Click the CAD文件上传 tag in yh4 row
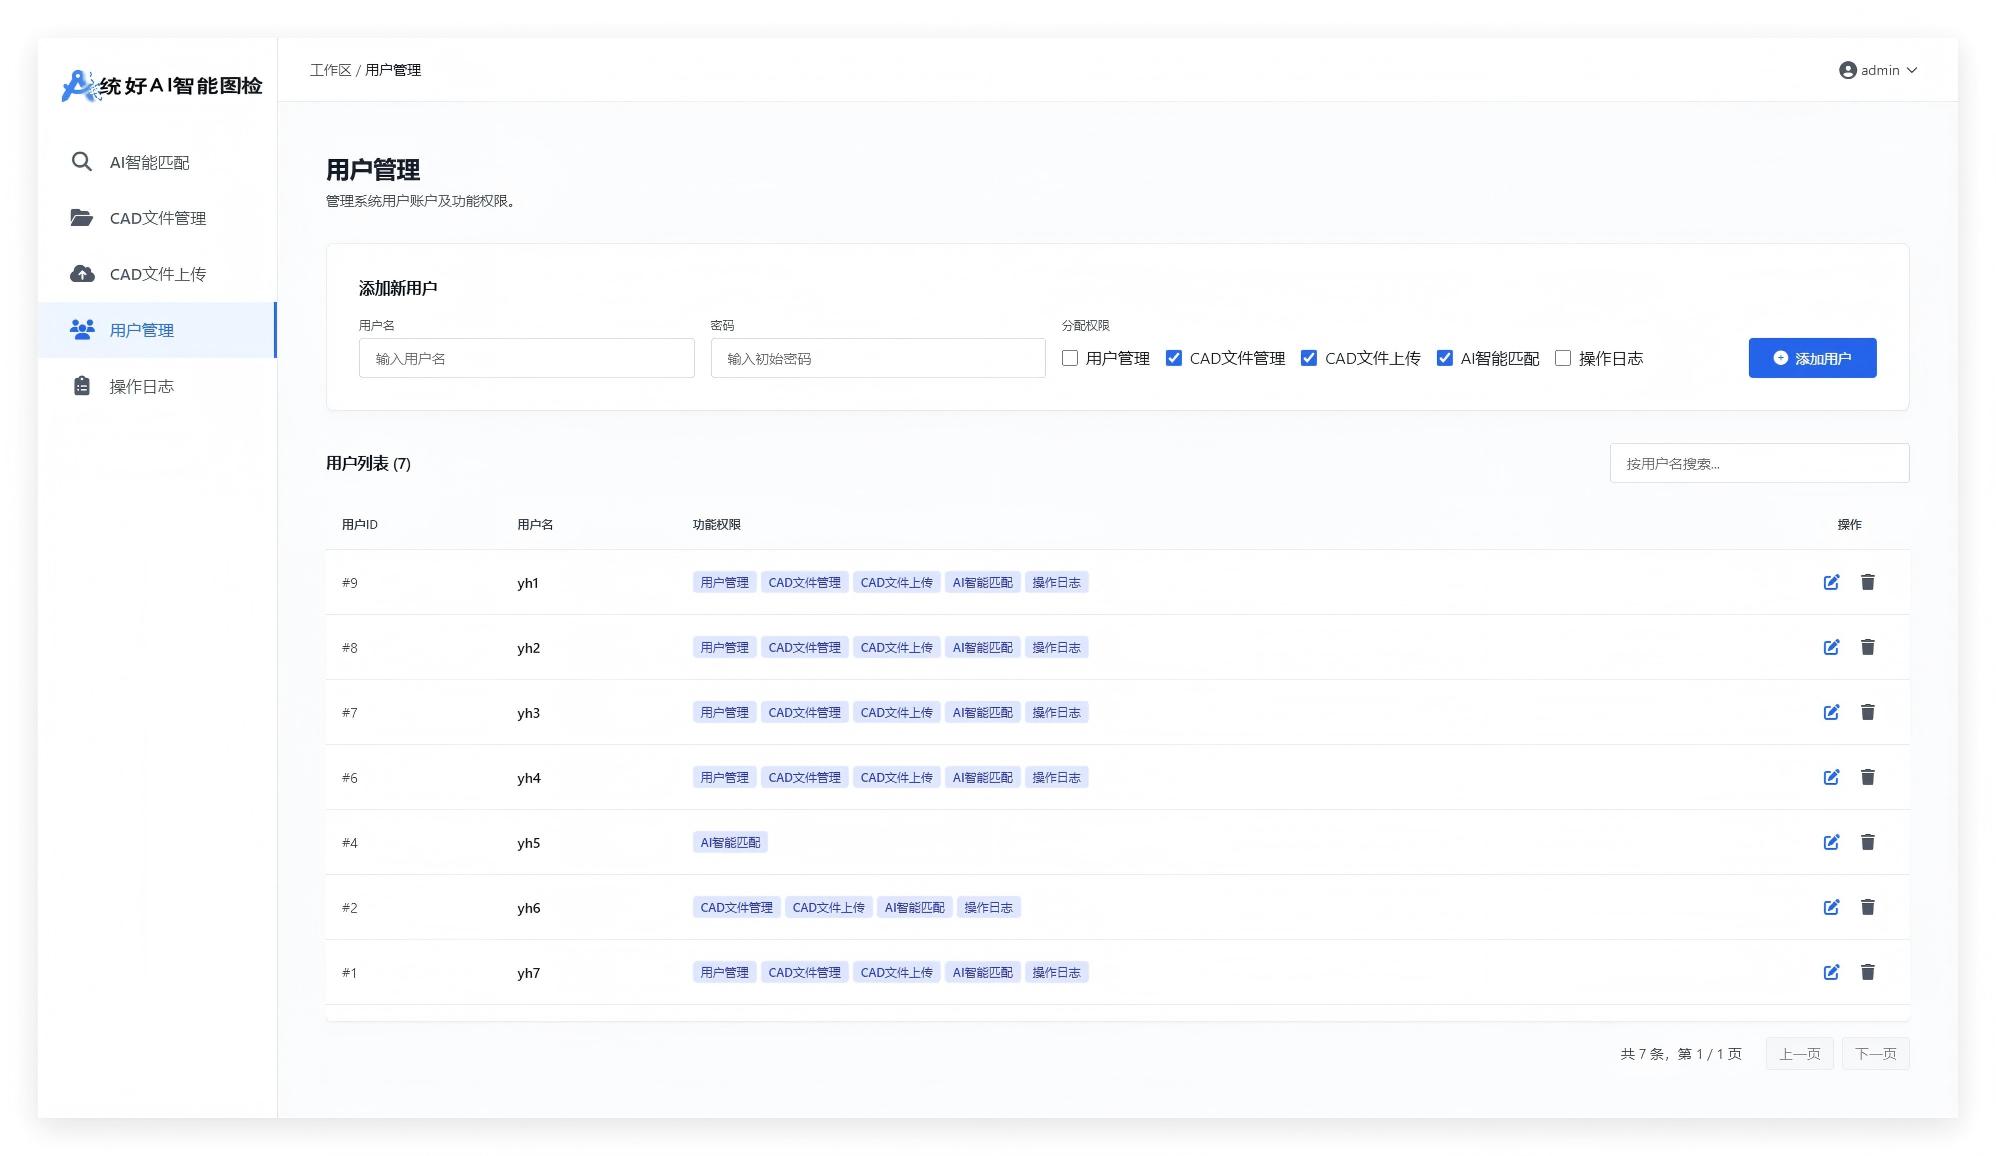The width and height of the screenshot is (1996, 1156). pos(897,777)
